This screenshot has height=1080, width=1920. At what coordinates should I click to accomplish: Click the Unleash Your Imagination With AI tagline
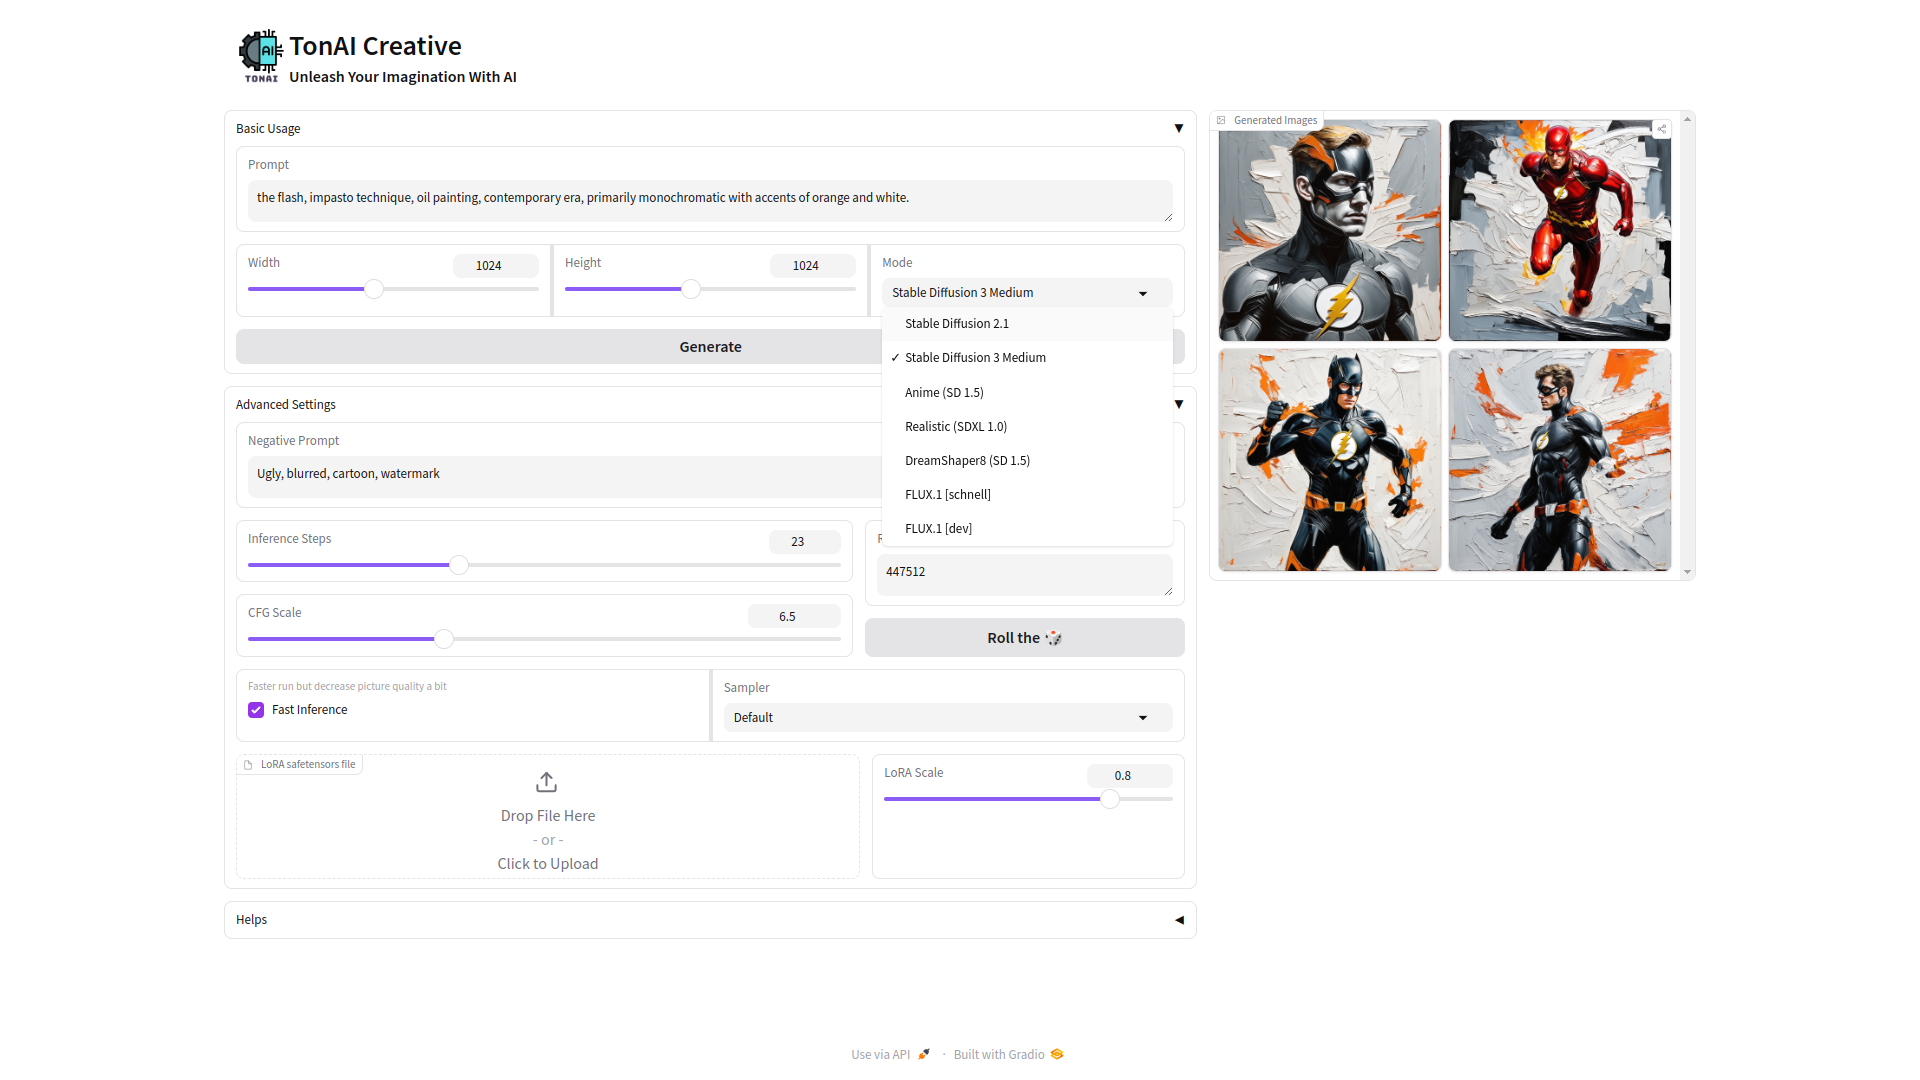[x=403, y=77]
